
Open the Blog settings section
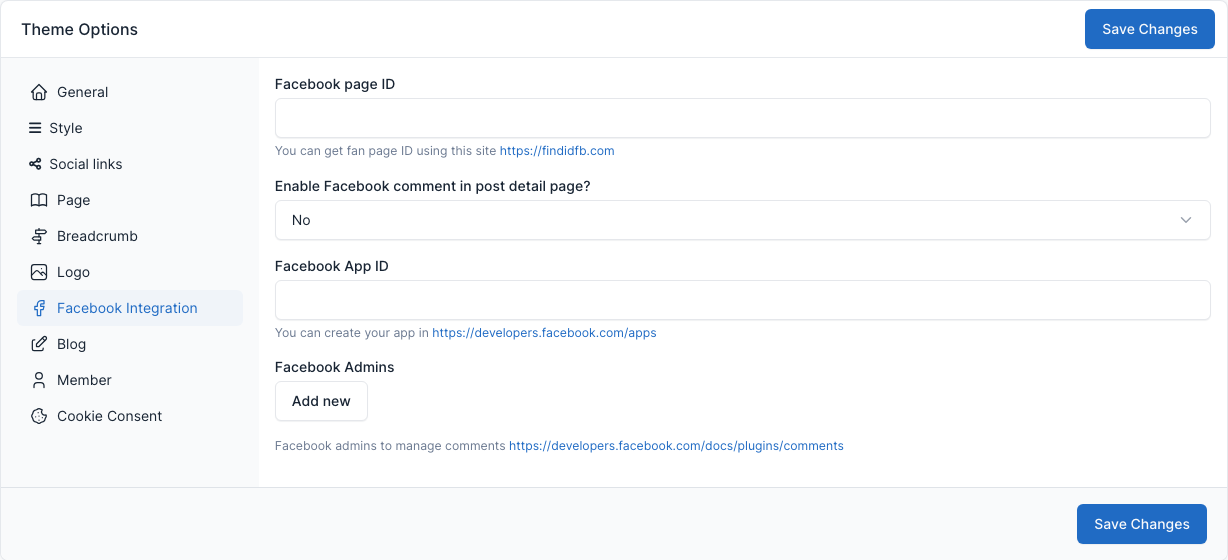point(130,344)
